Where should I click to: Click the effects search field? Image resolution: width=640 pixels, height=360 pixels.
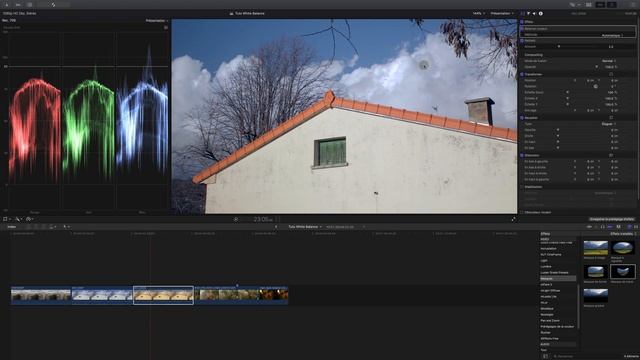tap(586, 356)
